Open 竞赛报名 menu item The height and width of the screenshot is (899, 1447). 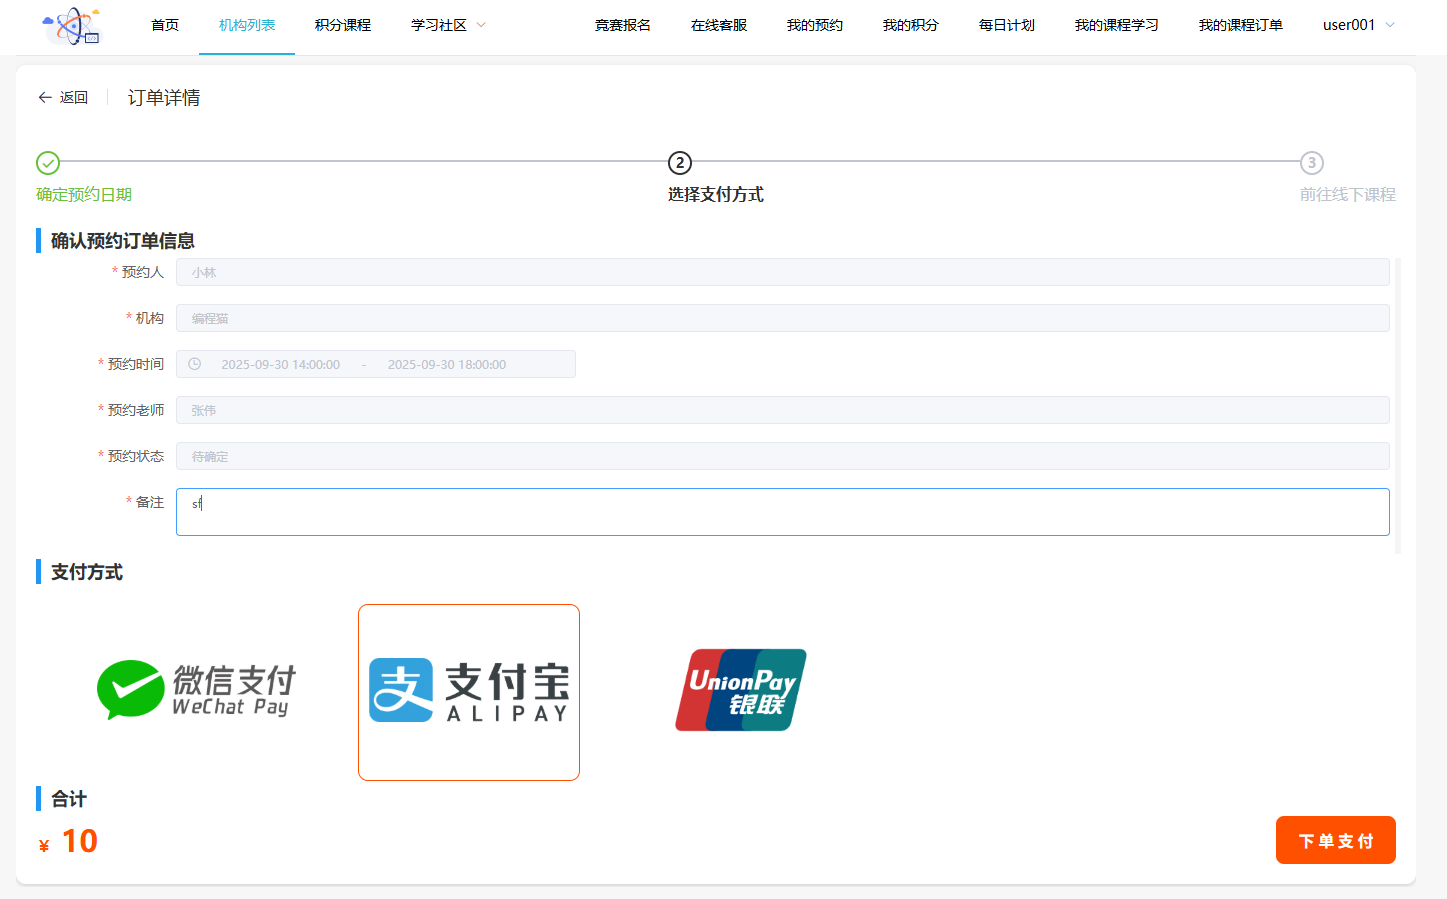tap(623, 25)
